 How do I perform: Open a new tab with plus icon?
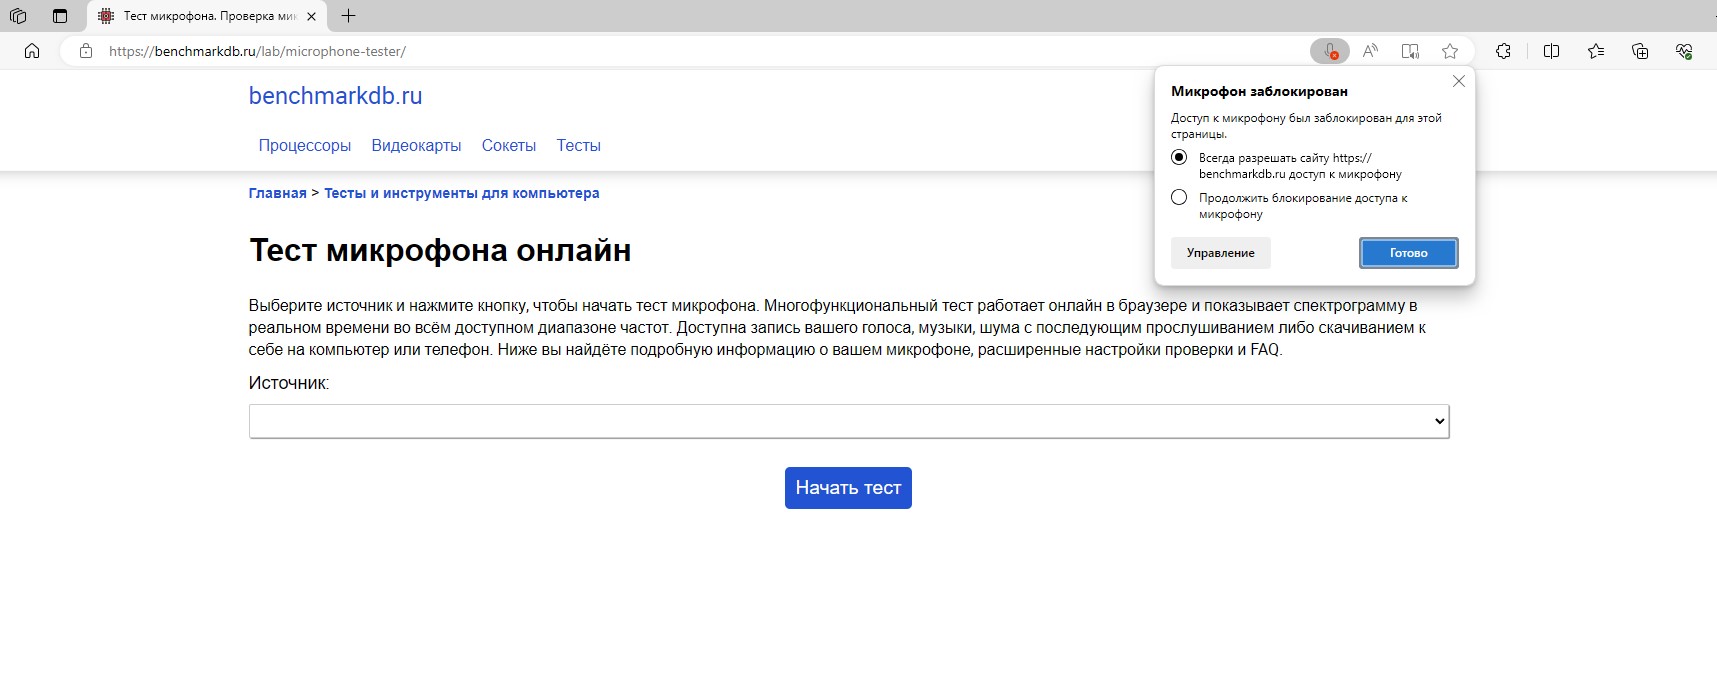tap(348, 16)
